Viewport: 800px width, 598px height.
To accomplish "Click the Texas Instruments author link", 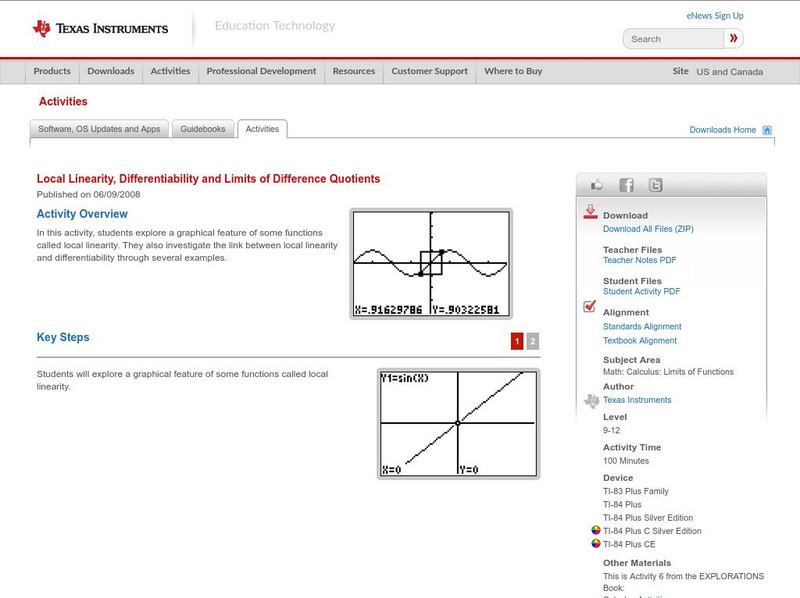I will [x=637, y=400].
